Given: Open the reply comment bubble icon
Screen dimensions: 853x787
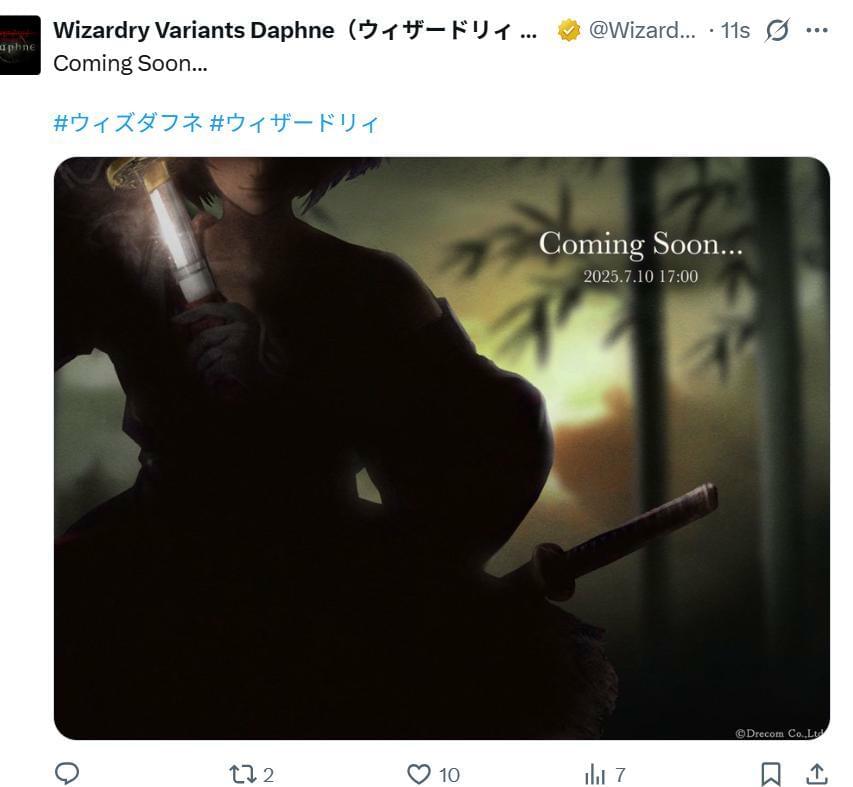Looking at the screenshot, I should tap(67, 773).
